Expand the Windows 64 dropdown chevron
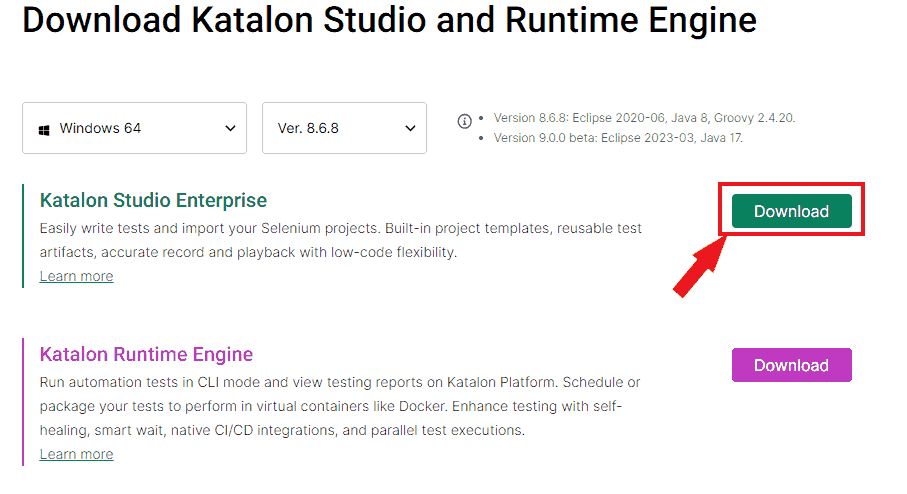907x494 pixels. (x=230, y=129)
